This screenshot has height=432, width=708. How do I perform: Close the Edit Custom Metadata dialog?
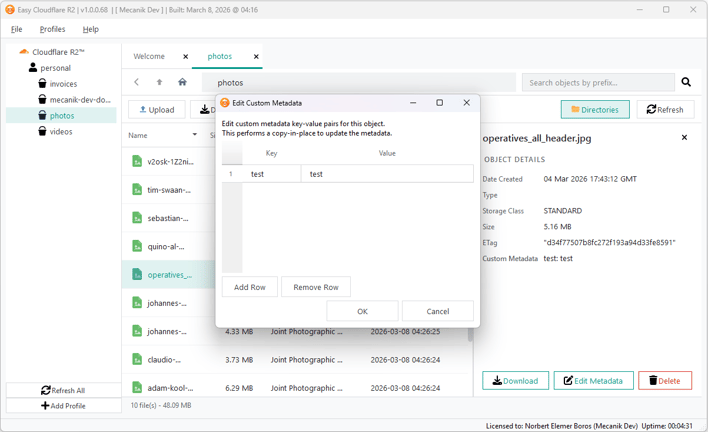coord(466,103)
